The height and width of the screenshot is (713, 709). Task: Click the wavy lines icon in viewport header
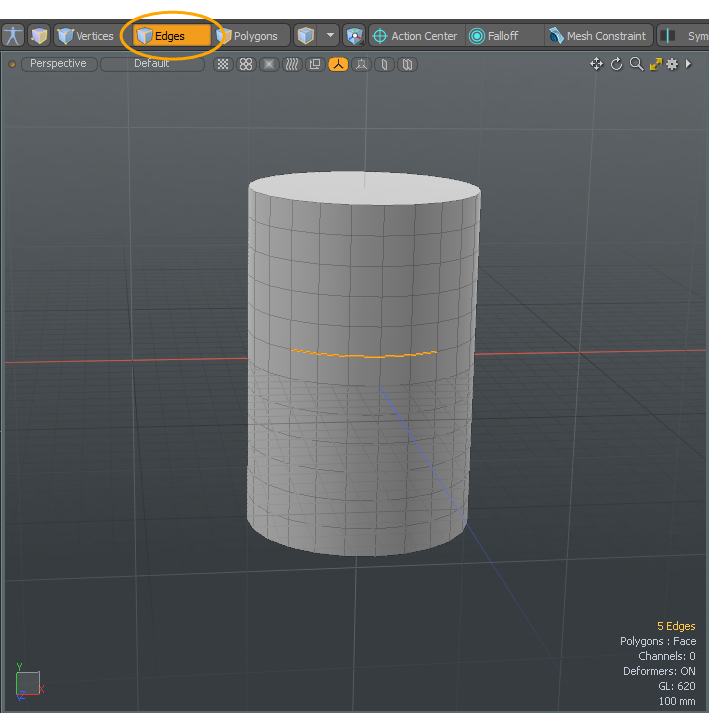(x=291, y=64)
